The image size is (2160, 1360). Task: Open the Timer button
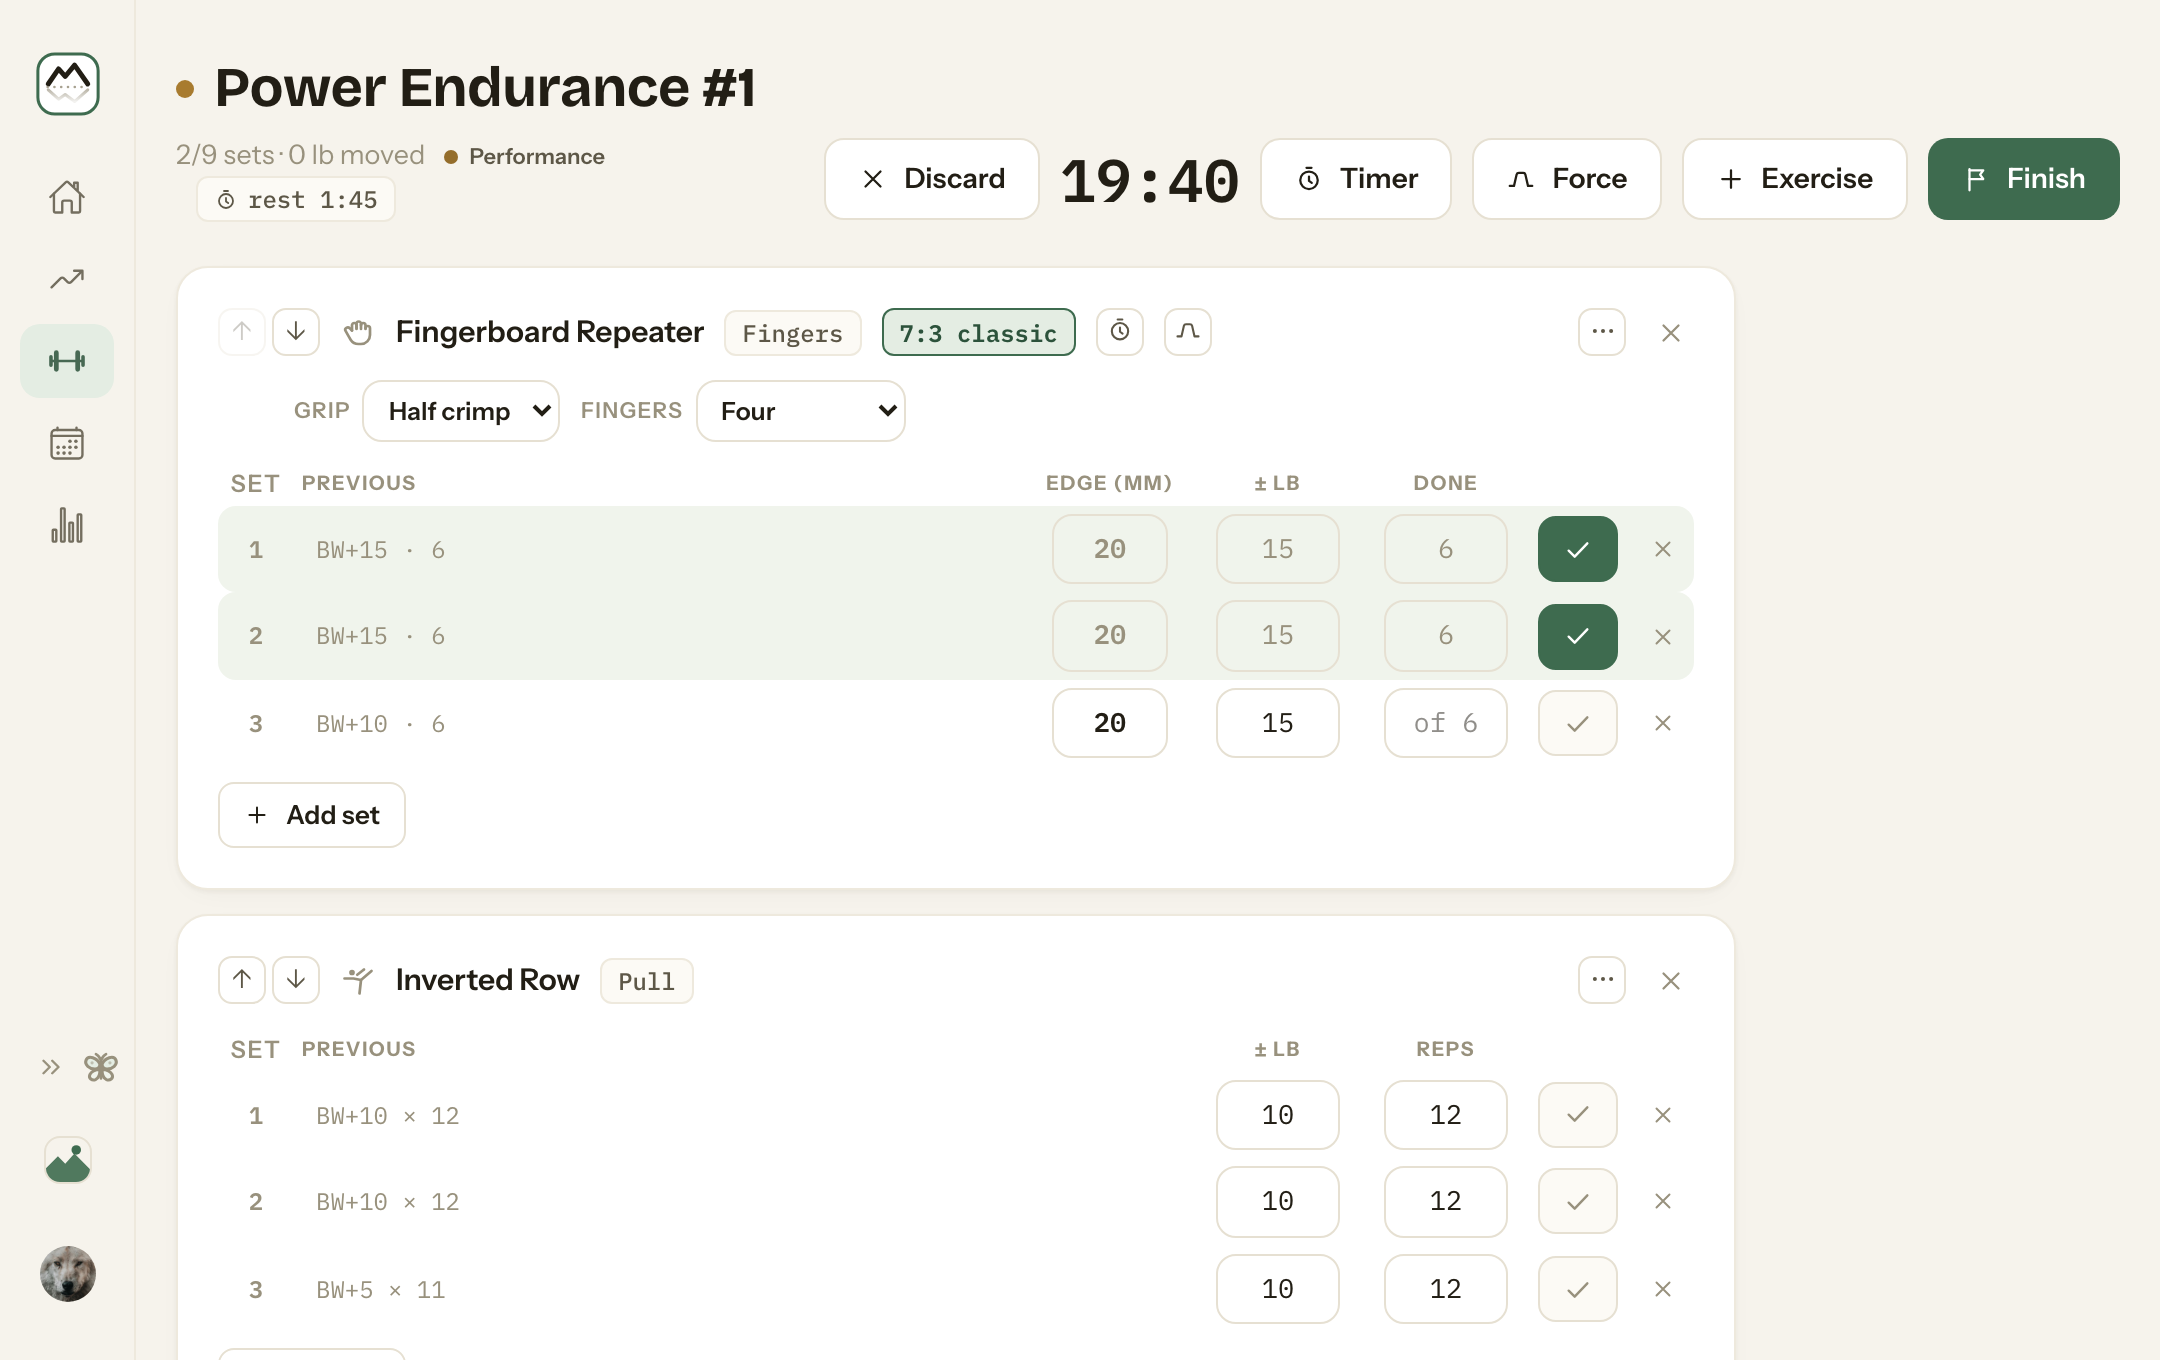pyautogui.click(x=1356, y=179)
